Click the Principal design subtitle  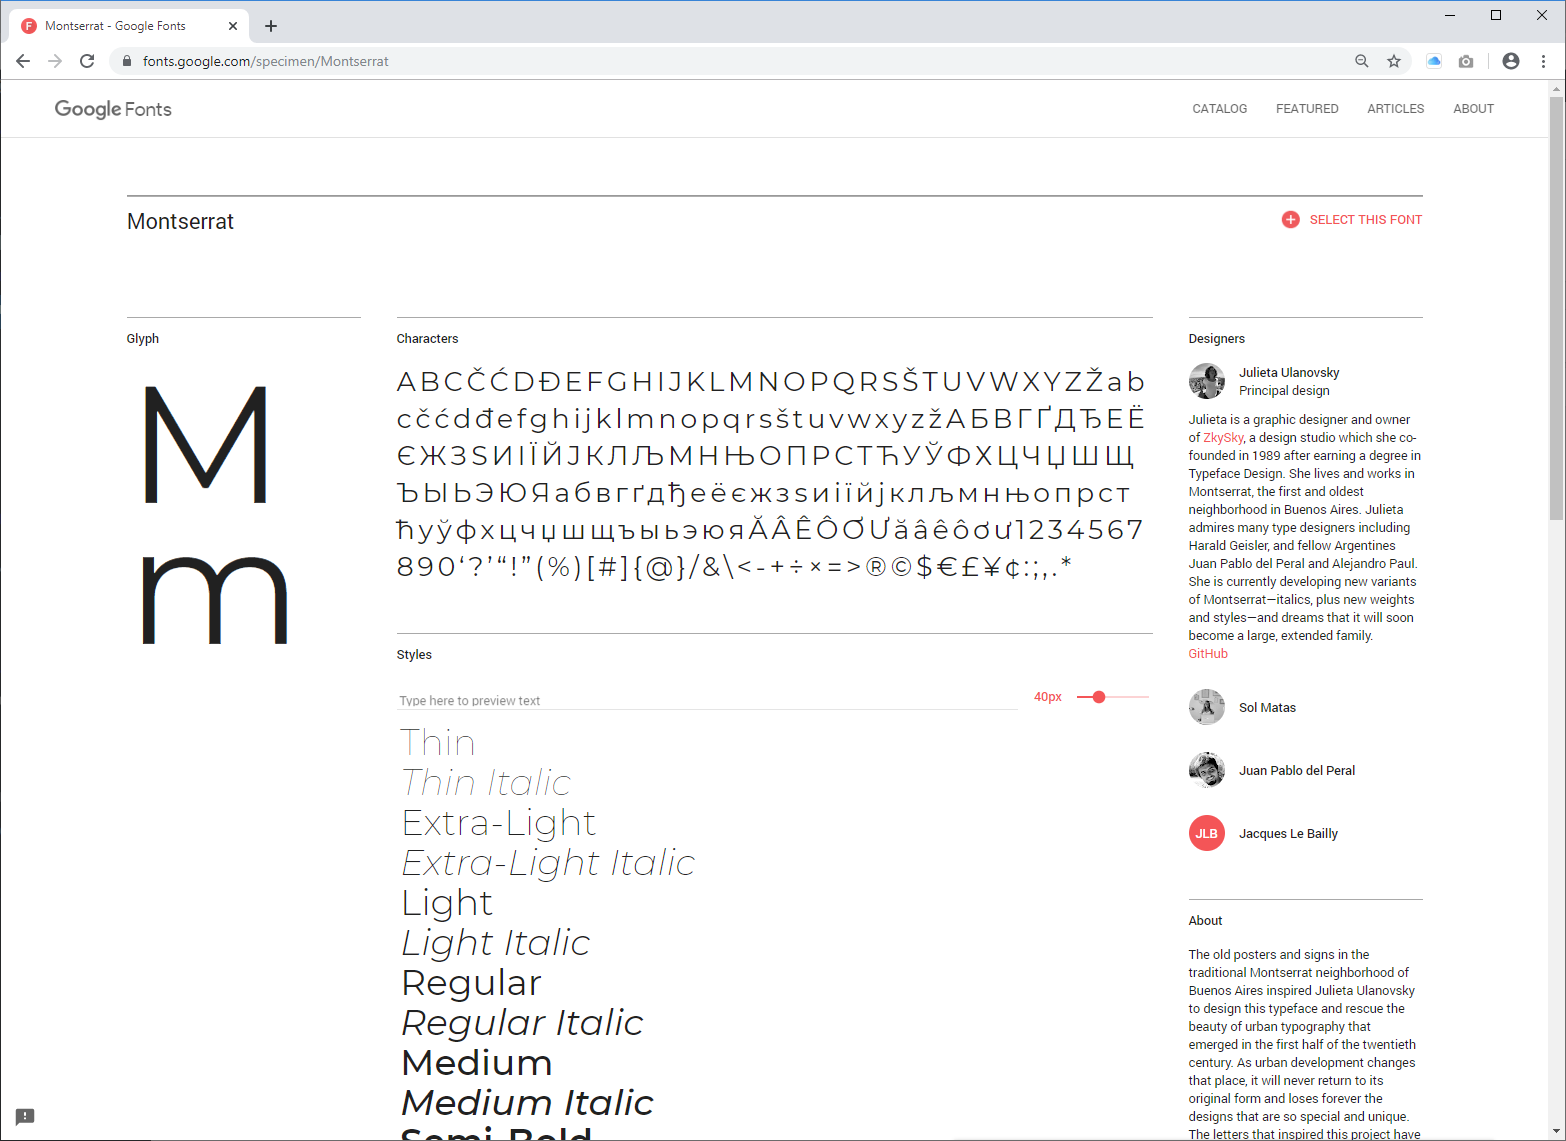[1284, 391]
